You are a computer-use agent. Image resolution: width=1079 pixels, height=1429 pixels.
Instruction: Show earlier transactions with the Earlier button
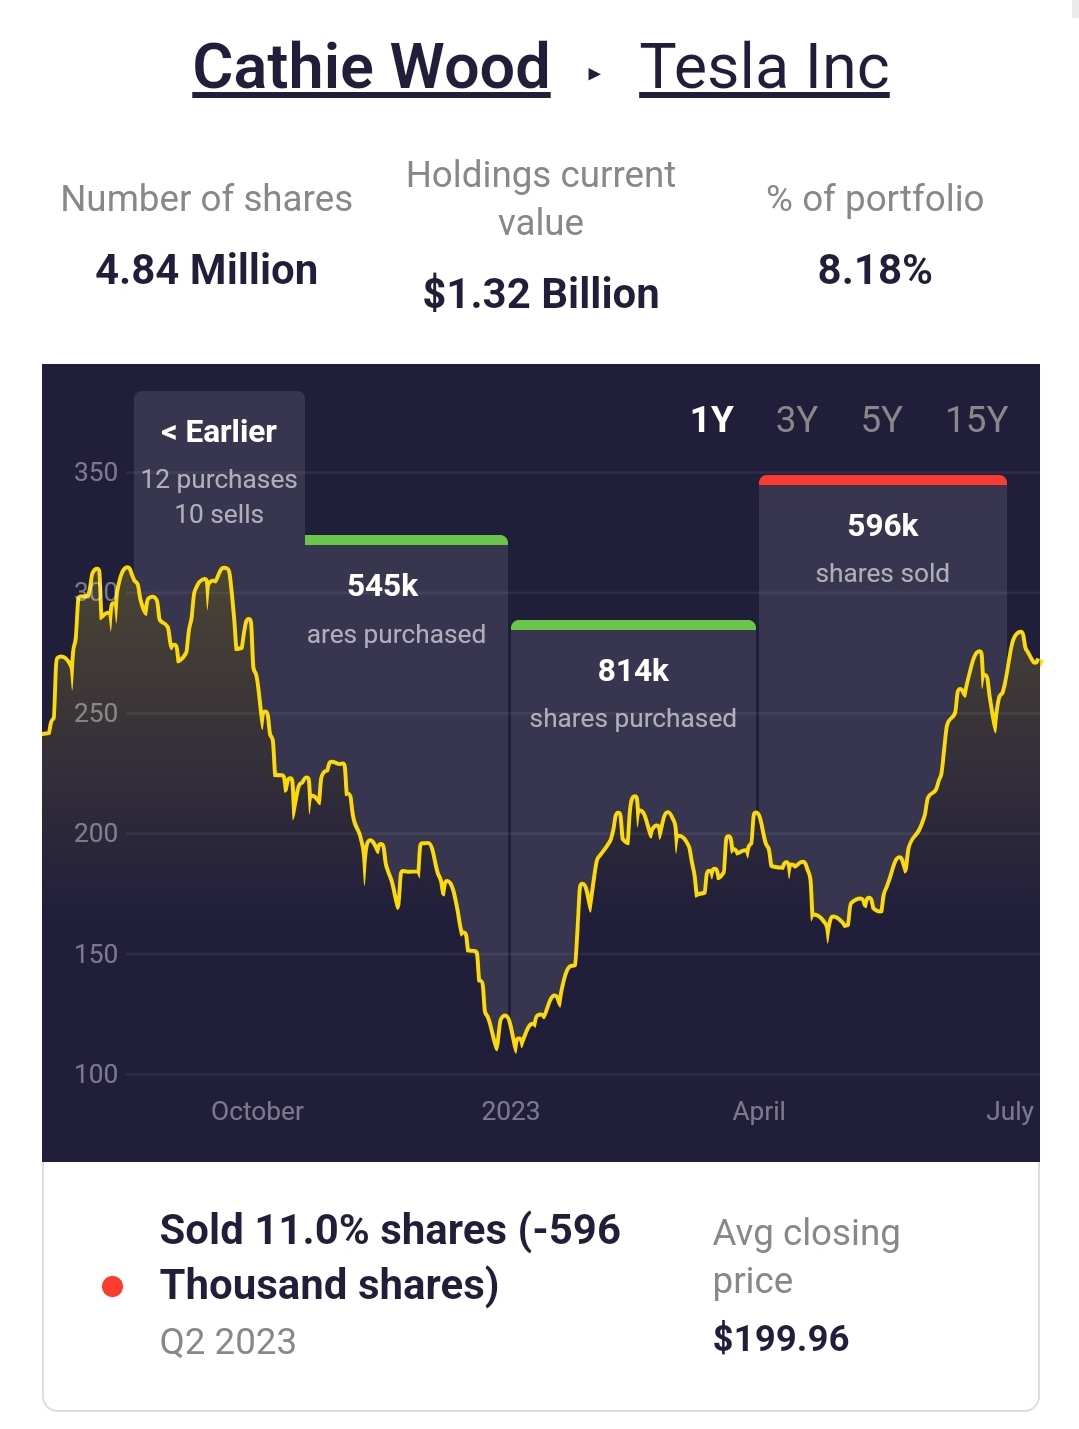219,431
